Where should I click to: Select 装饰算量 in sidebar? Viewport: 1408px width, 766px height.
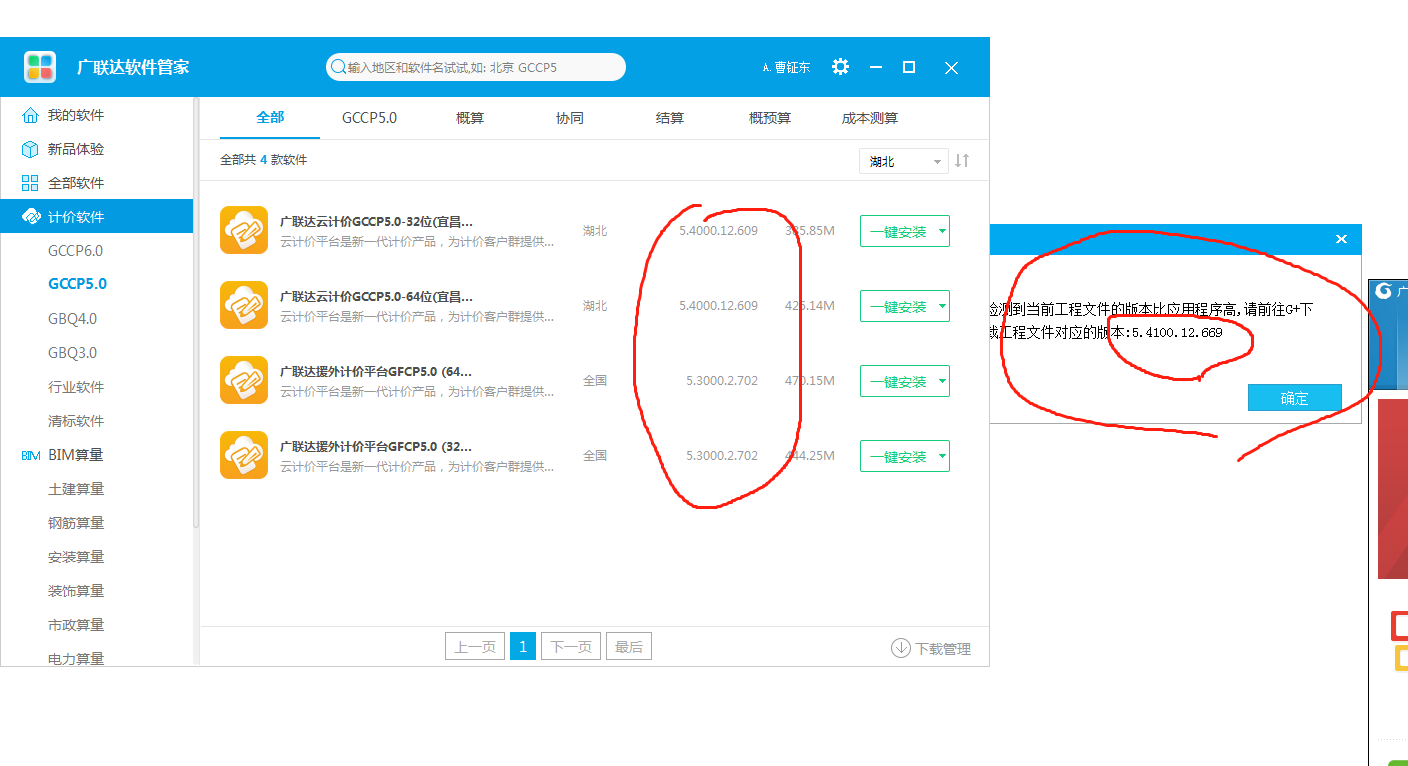tap(76, 591)
